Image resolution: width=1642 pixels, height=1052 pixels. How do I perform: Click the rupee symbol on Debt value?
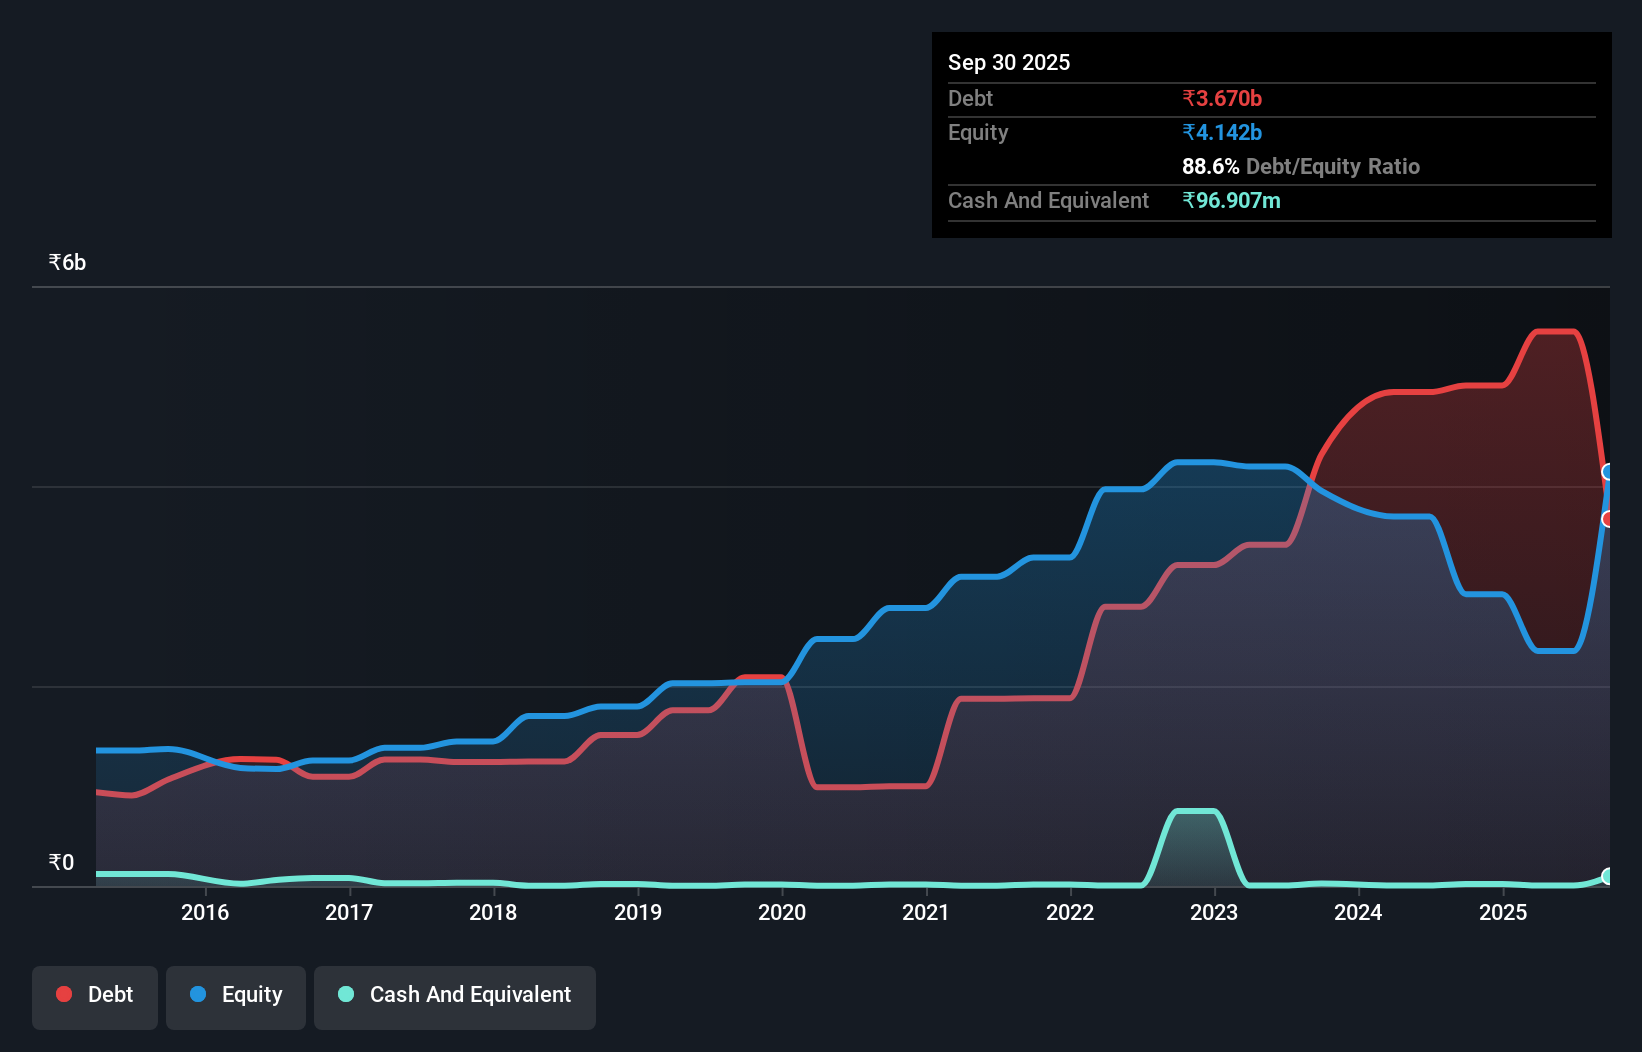pos(1189,98)
